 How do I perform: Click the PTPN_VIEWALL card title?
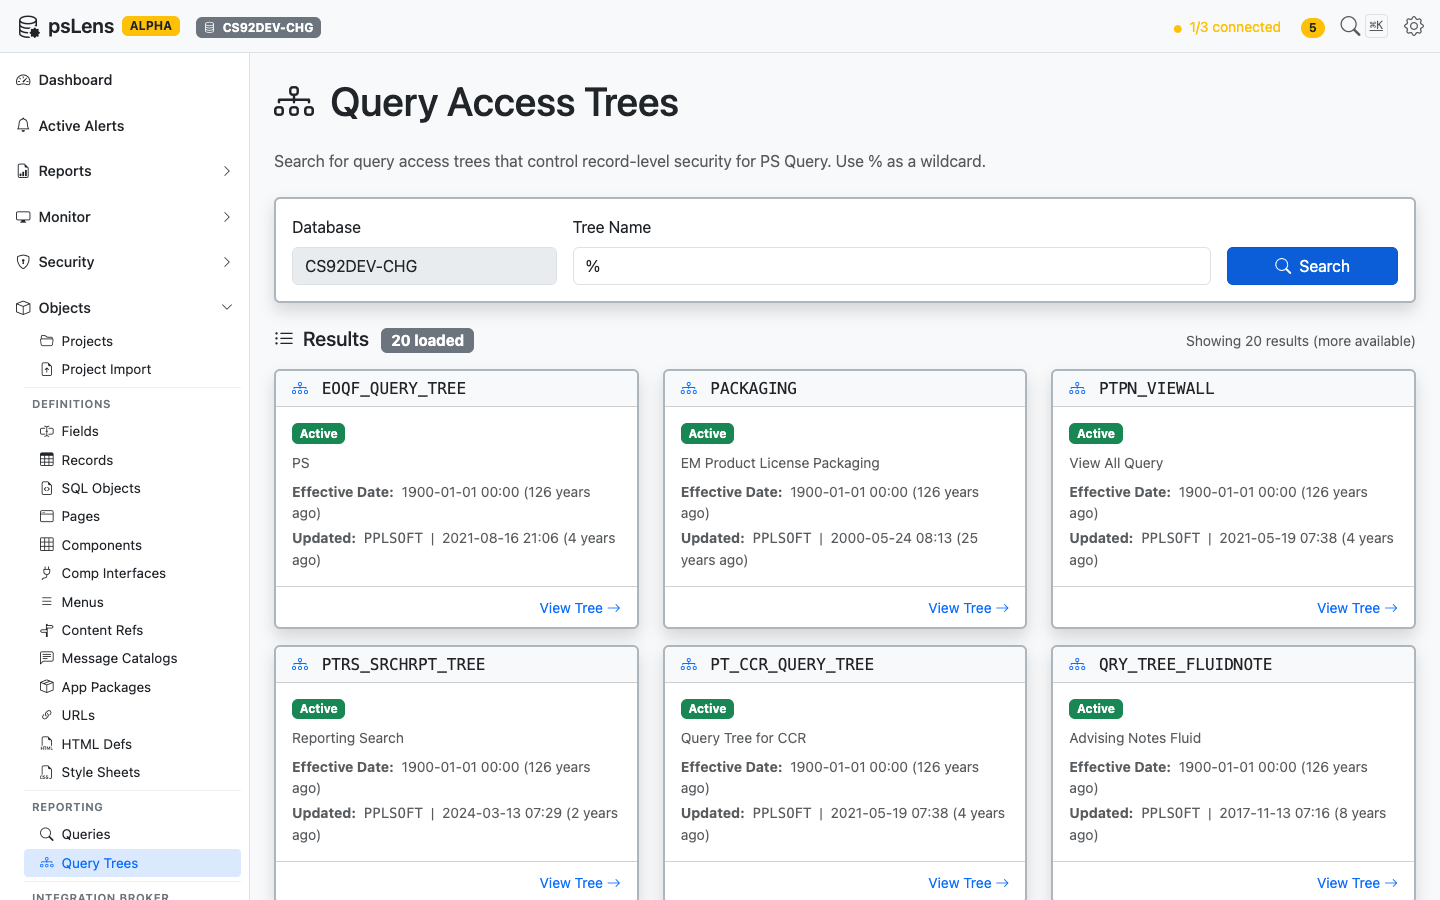1156,388
